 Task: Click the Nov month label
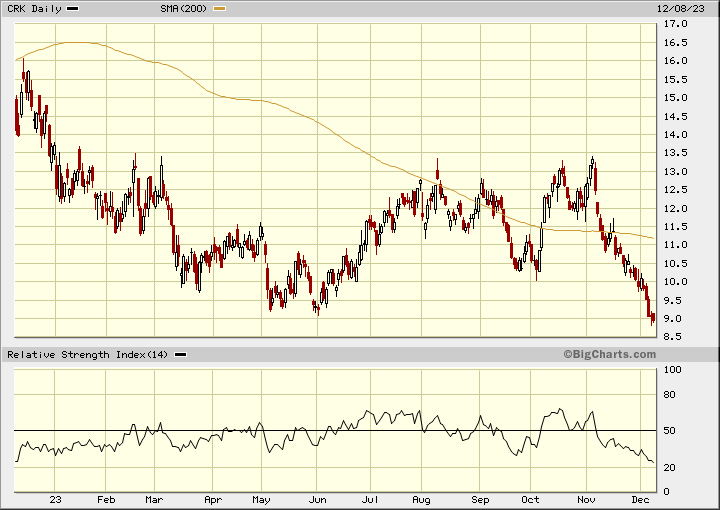586,499
